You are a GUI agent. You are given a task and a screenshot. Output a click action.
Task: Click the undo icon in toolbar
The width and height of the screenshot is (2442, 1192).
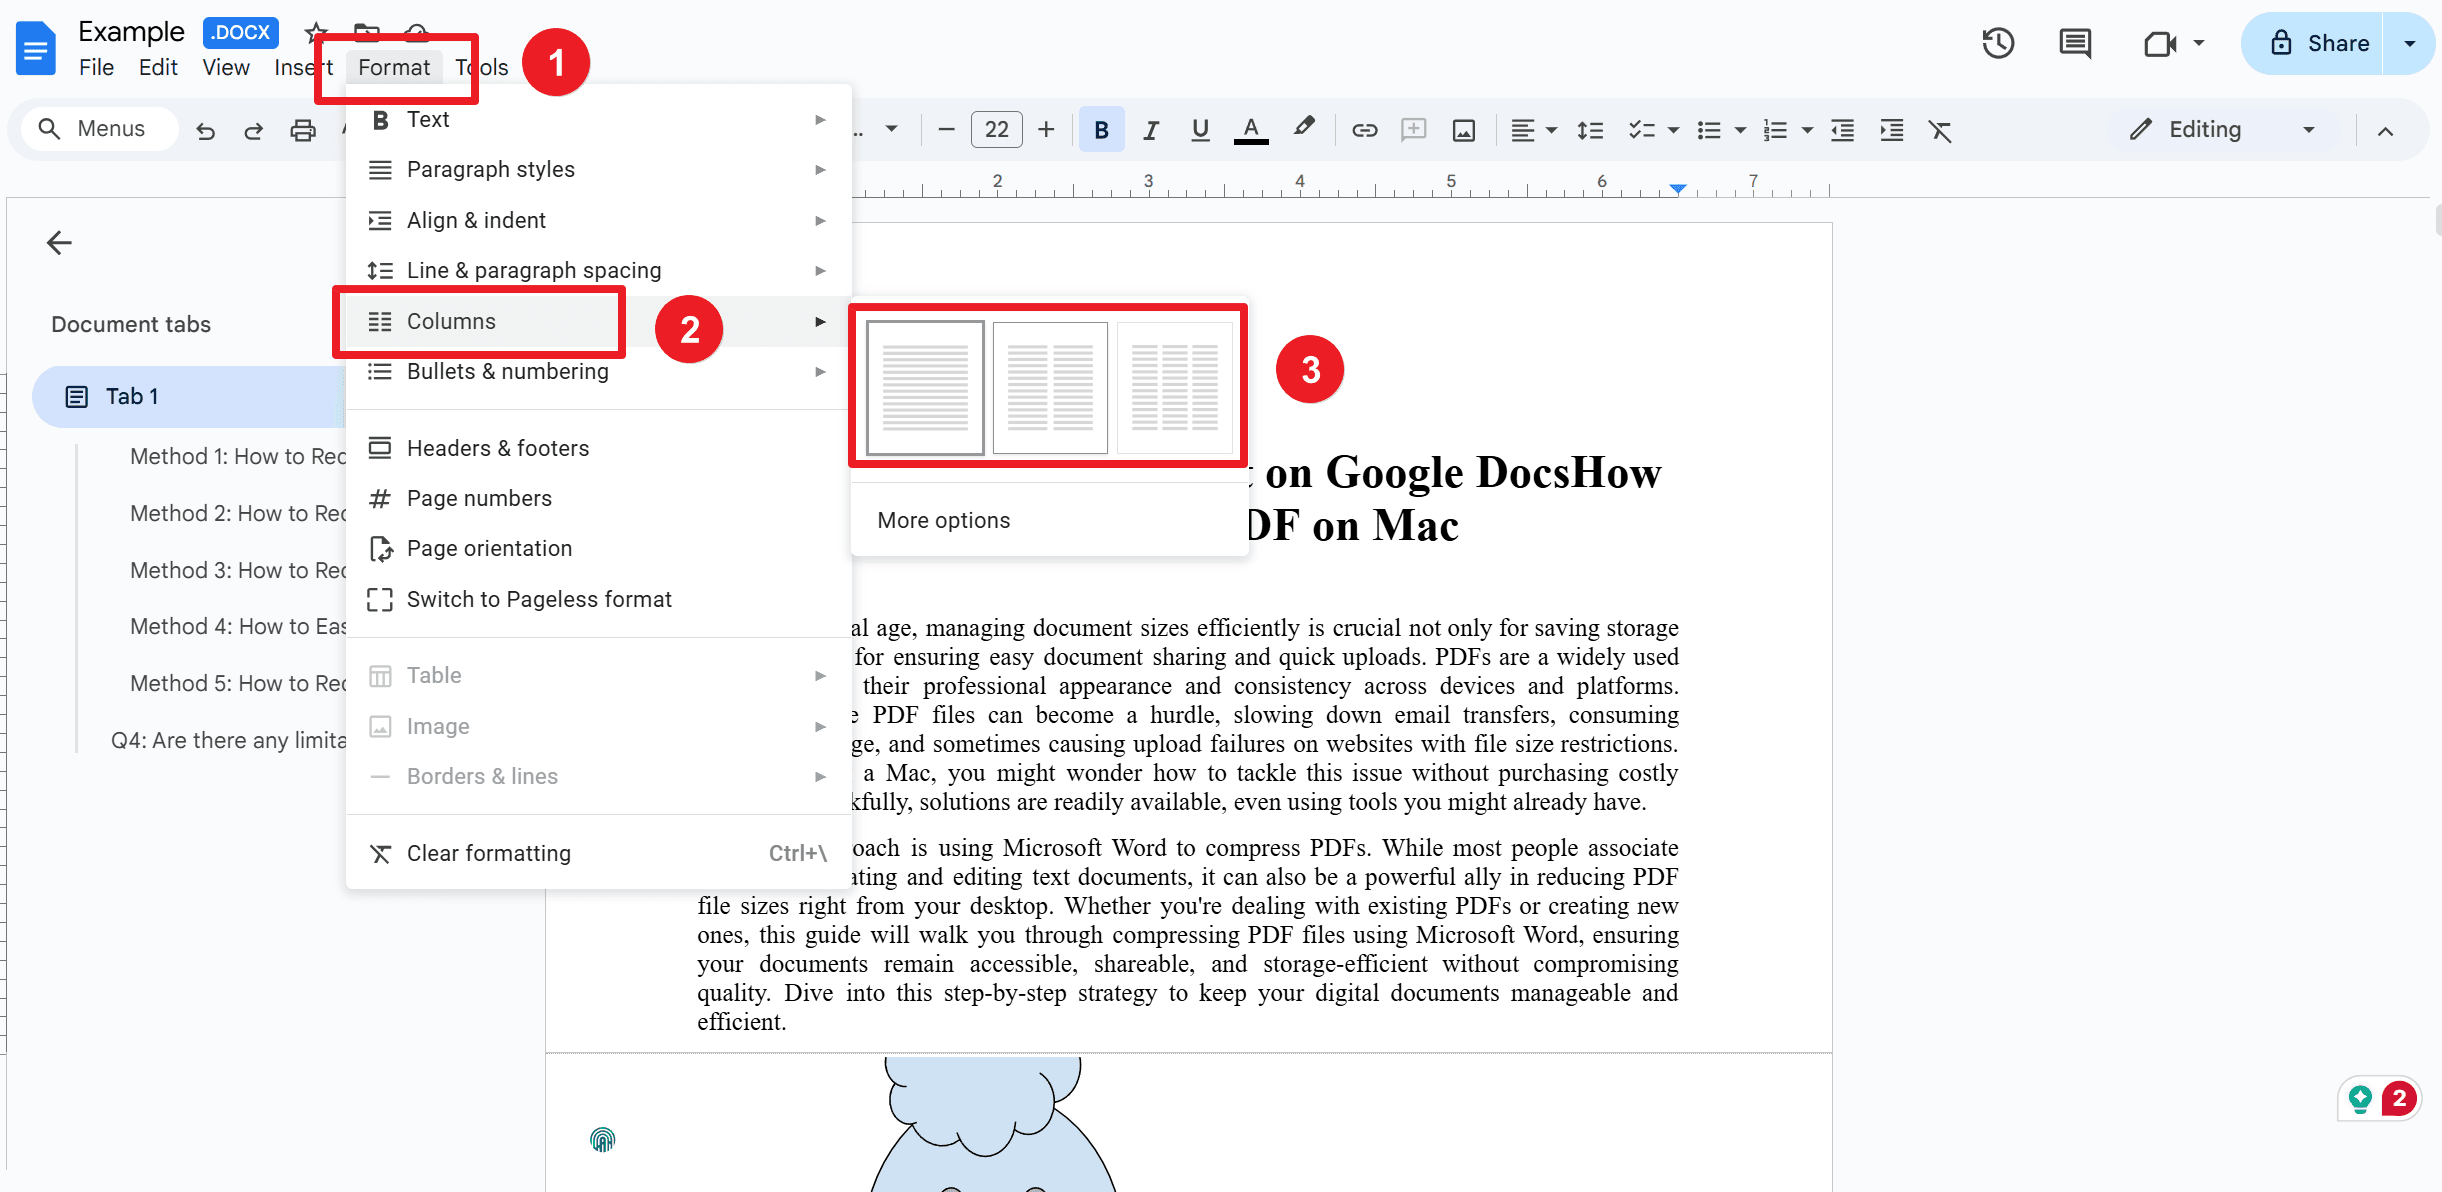click(204, 129)
